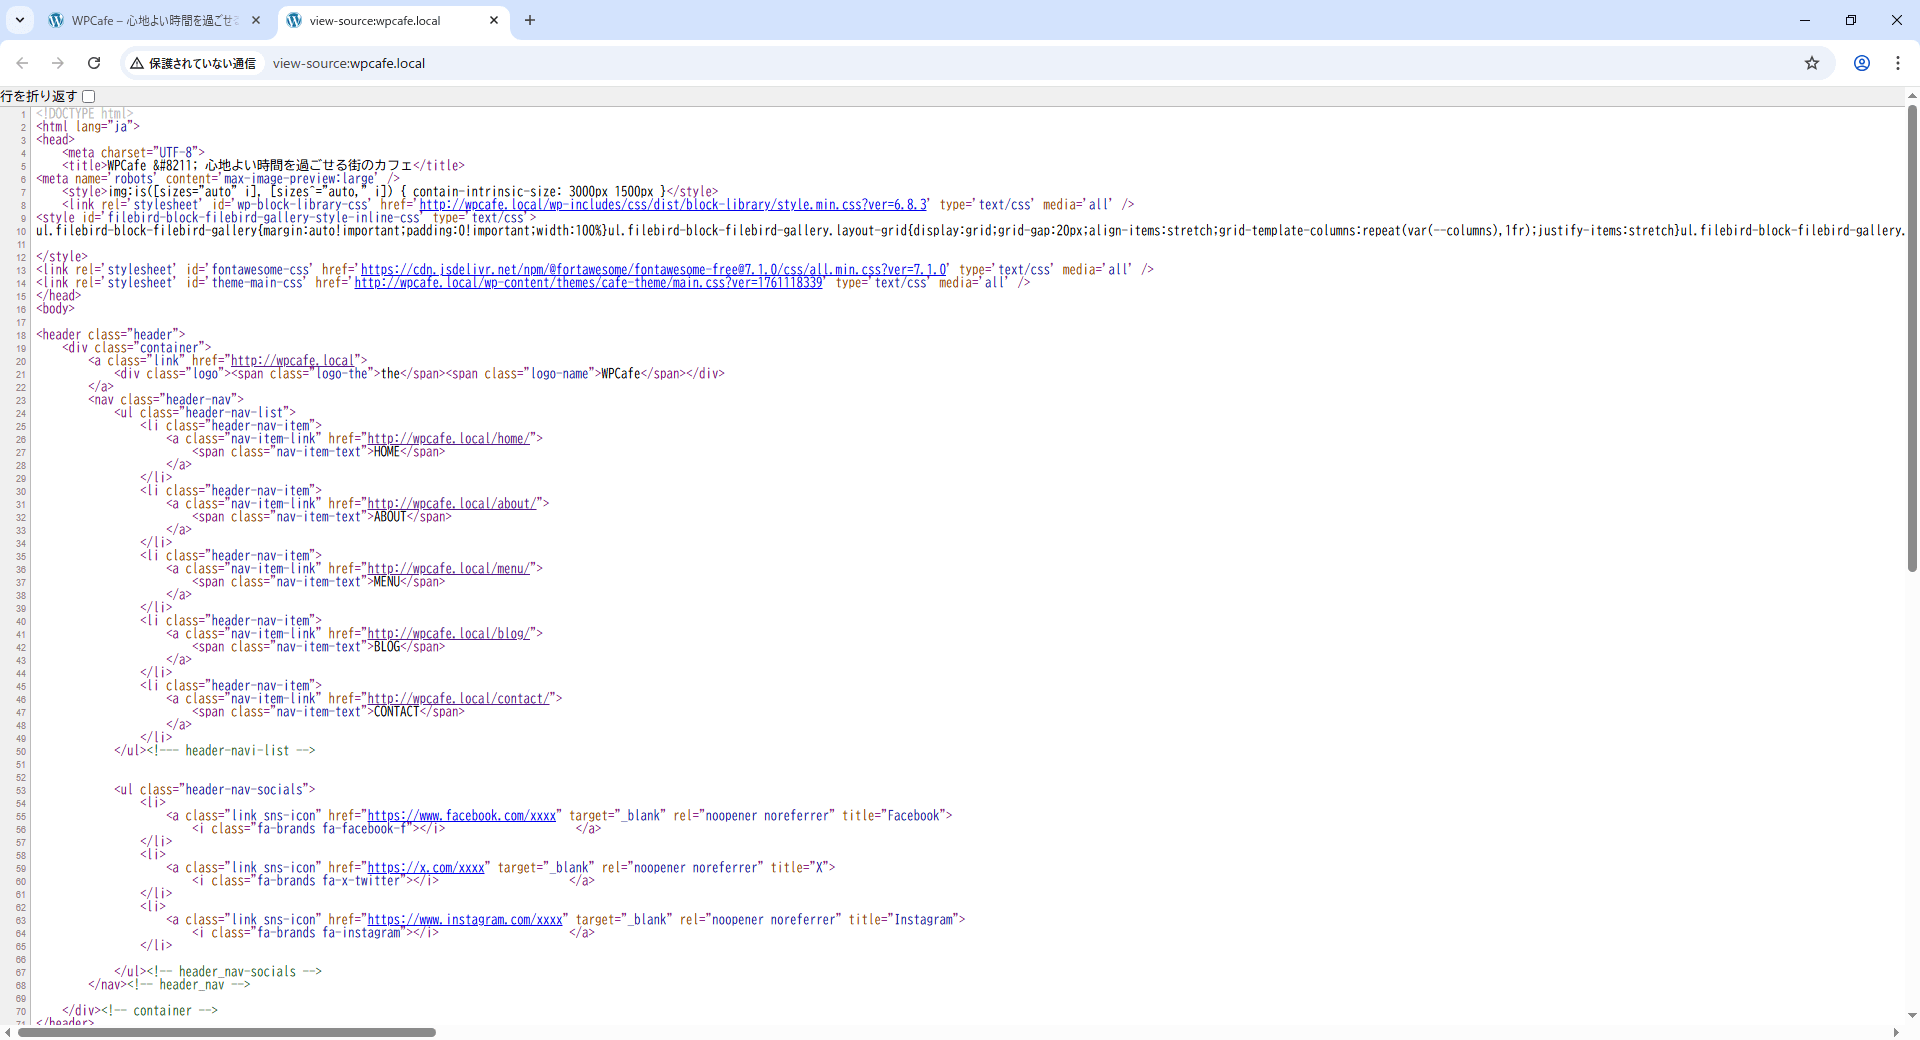Click the forward navigation arrow
The image size is (1920, 1040).
pos(58,63)
